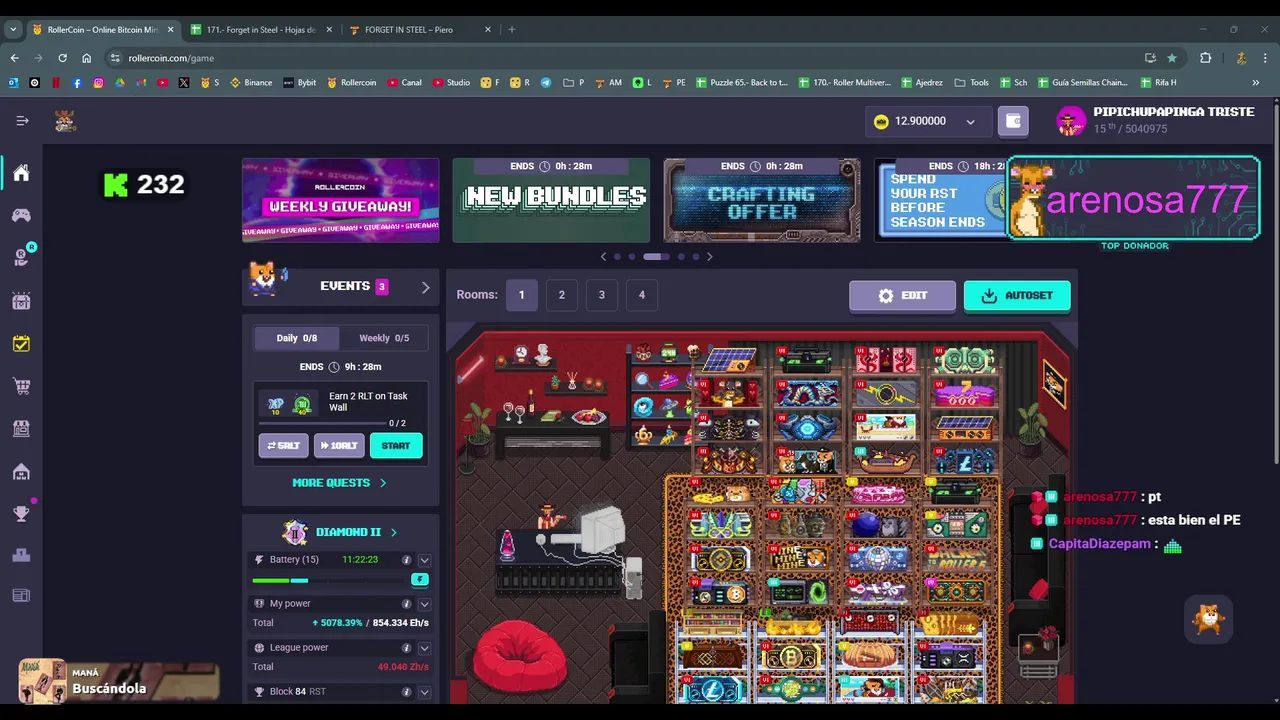Open the Ajedrez bookmark
The image size is (1280, 720).
(922, 82)
